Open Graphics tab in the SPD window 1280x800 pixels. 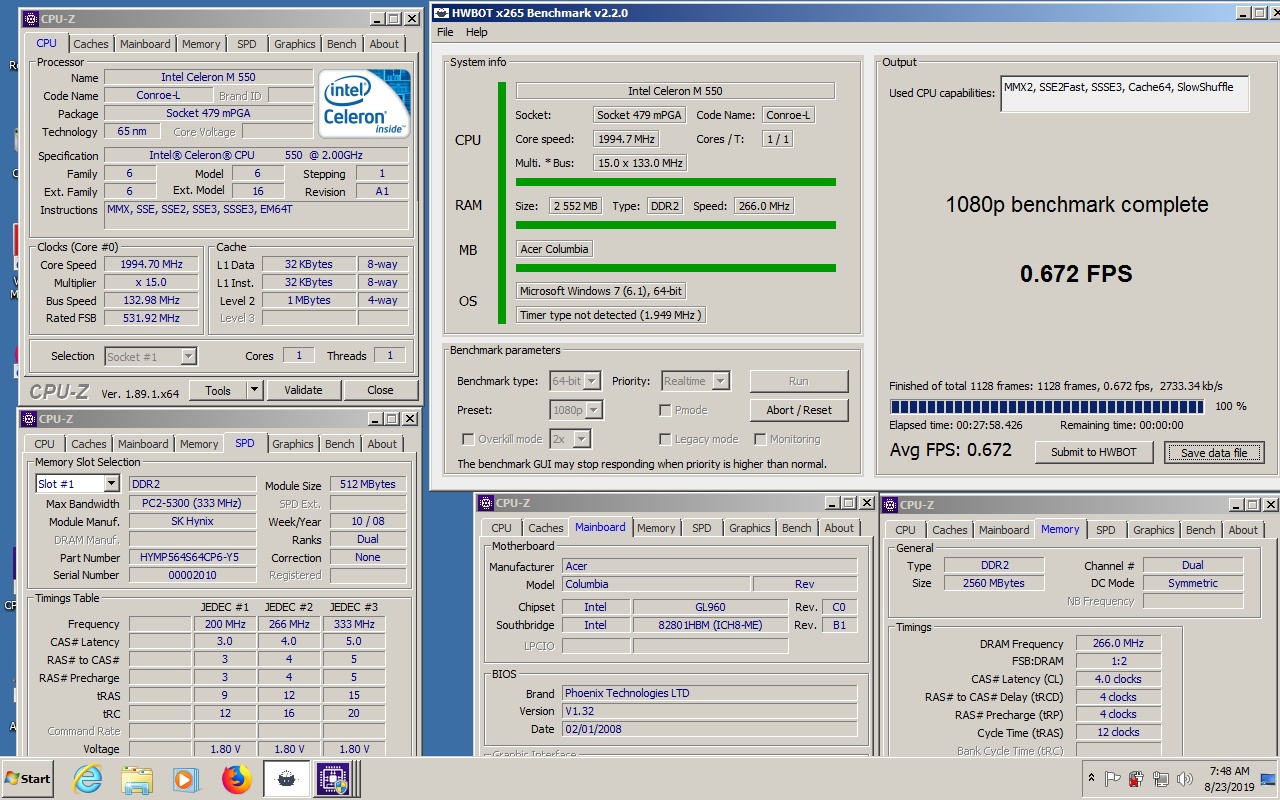click(293, 444)
